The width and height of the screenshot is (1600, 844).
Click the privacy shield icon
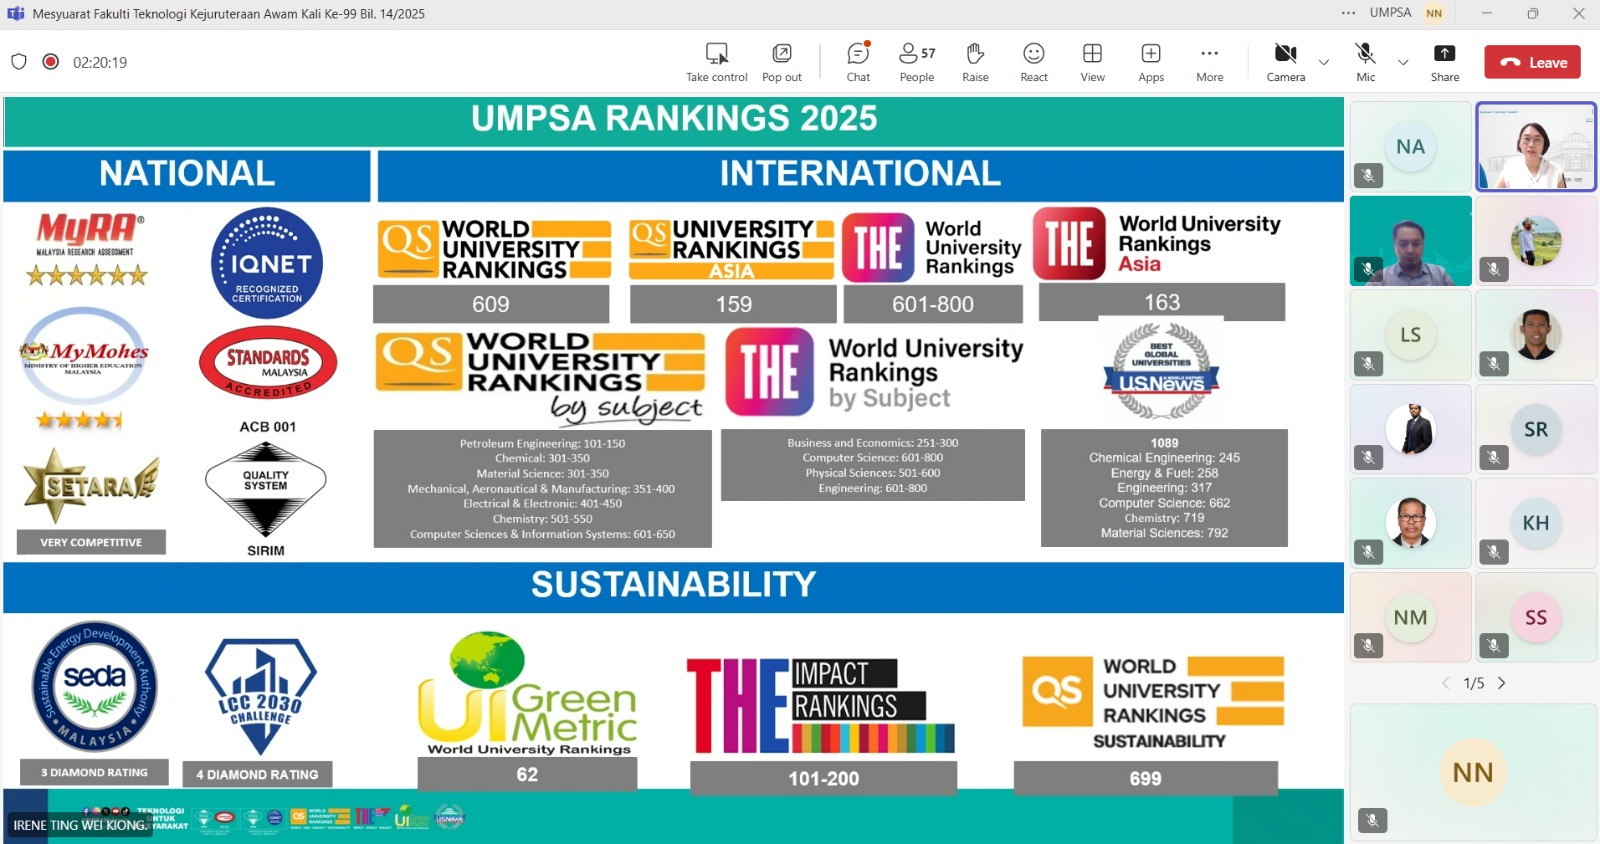19,61
